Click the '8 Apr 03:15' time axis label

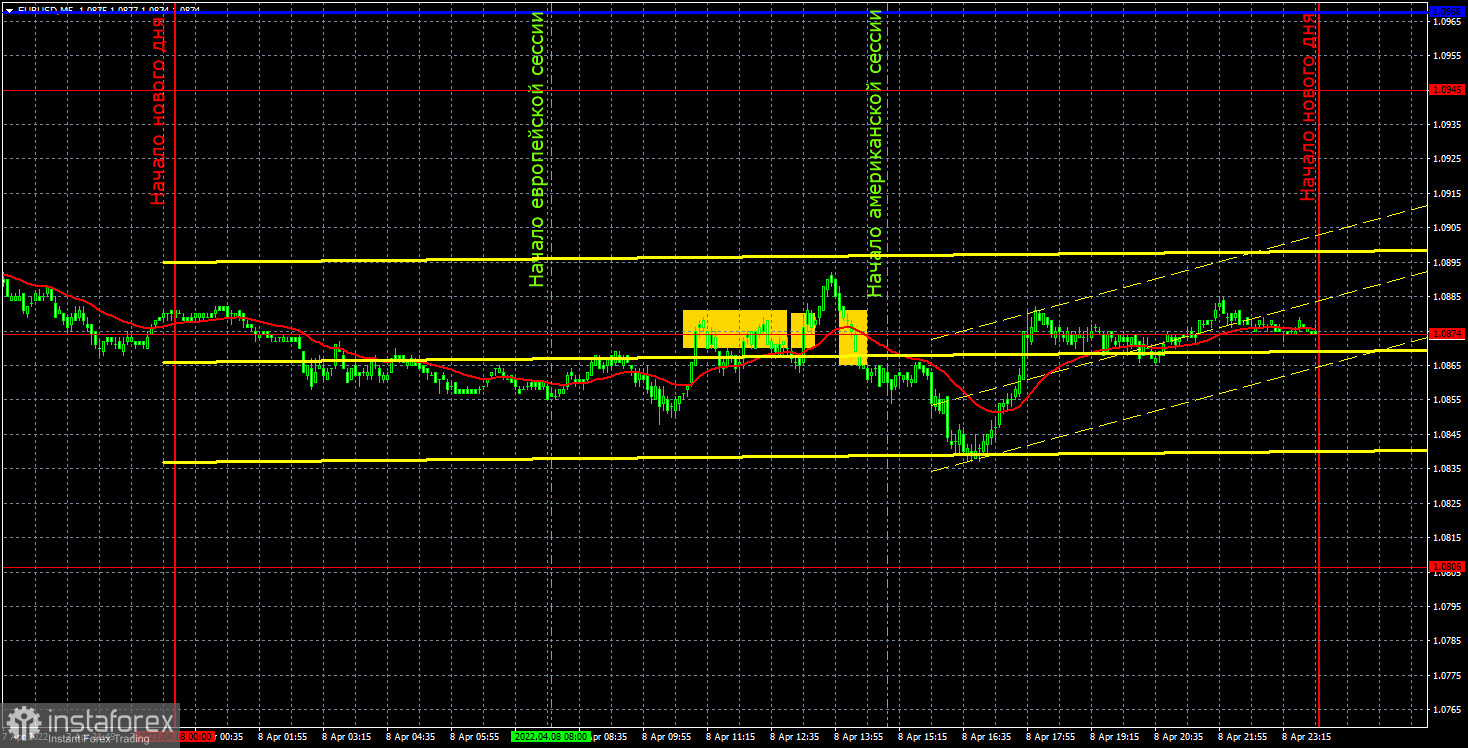[x=347, y=736]
